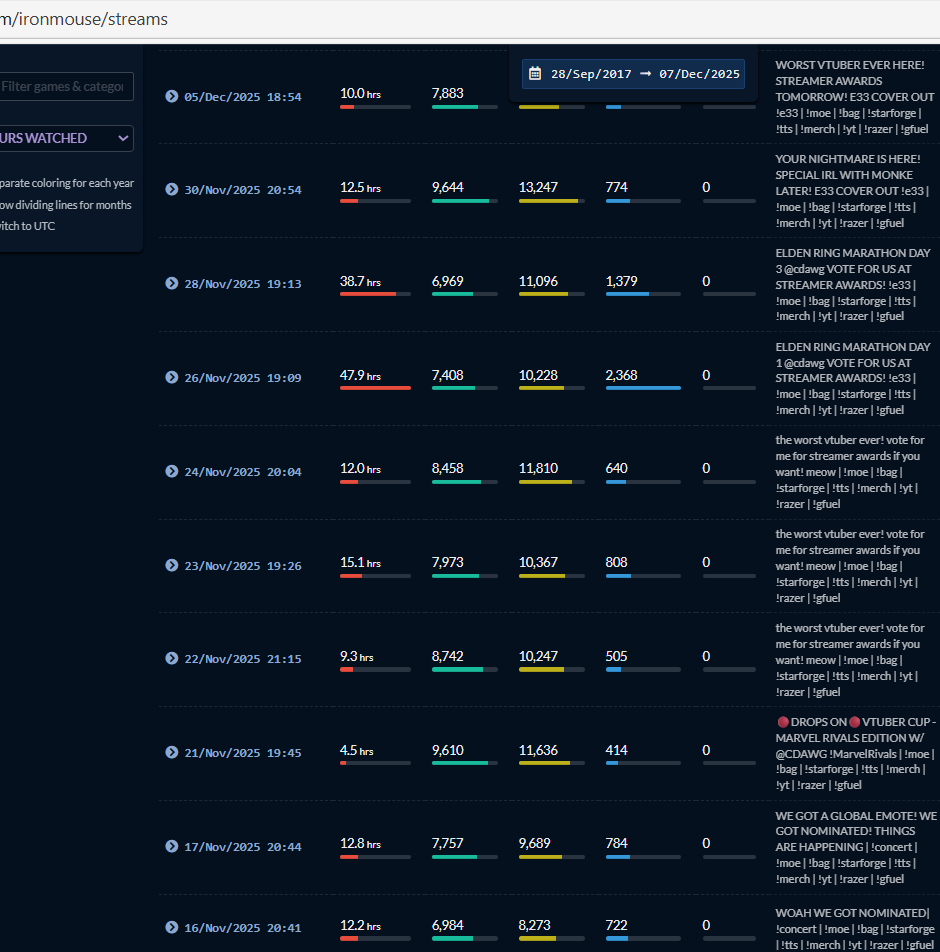Image resolution: width=940 pixels, height=952 pixels.
Task: Open the 28/Nov/2025 19:13 stream arrow icon
Action: tap(172, 284)
